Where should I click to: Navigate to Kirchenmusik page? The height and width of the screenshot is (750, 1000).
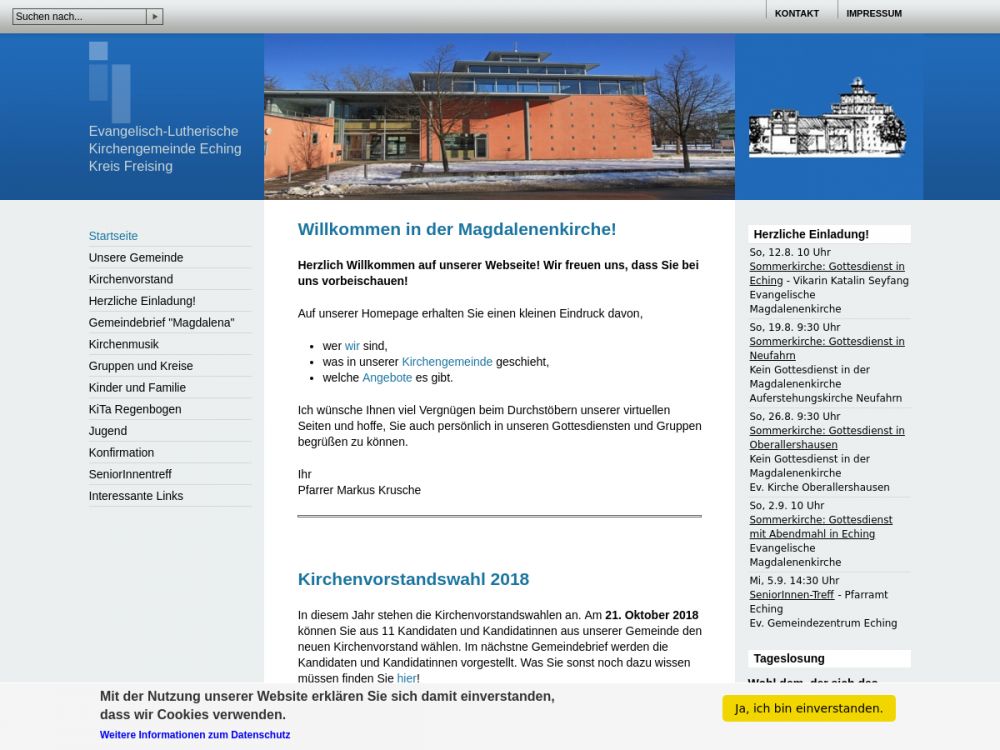click(124, 344)
